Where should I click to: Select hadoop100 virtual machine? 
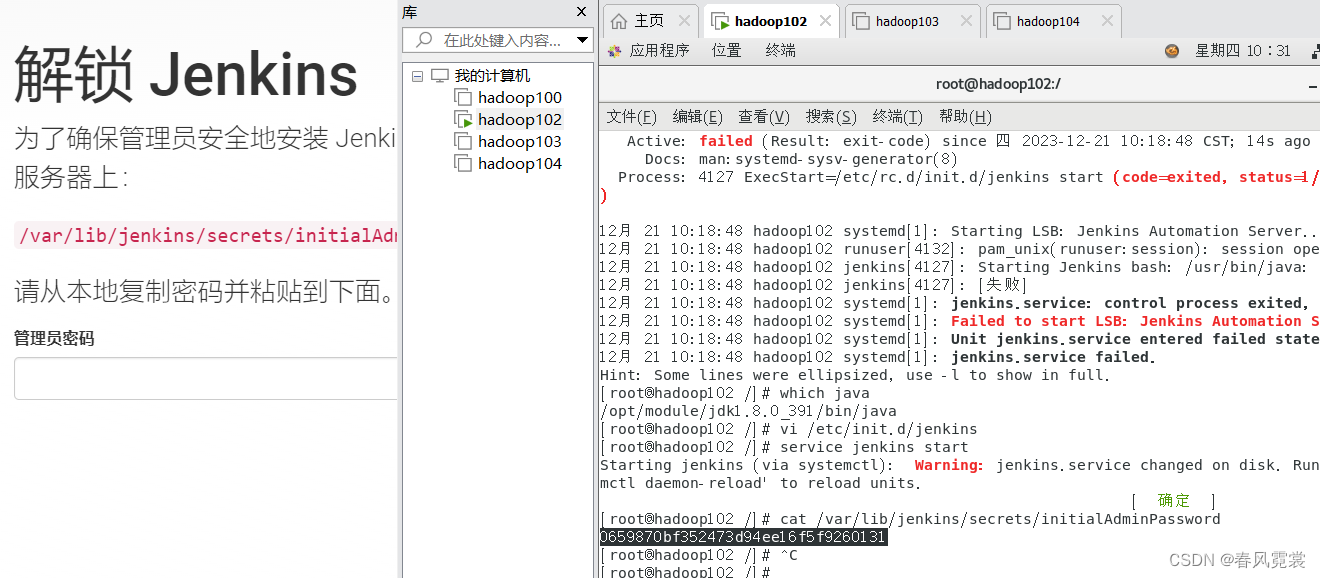pyautogui.click(x=520, y=98)
